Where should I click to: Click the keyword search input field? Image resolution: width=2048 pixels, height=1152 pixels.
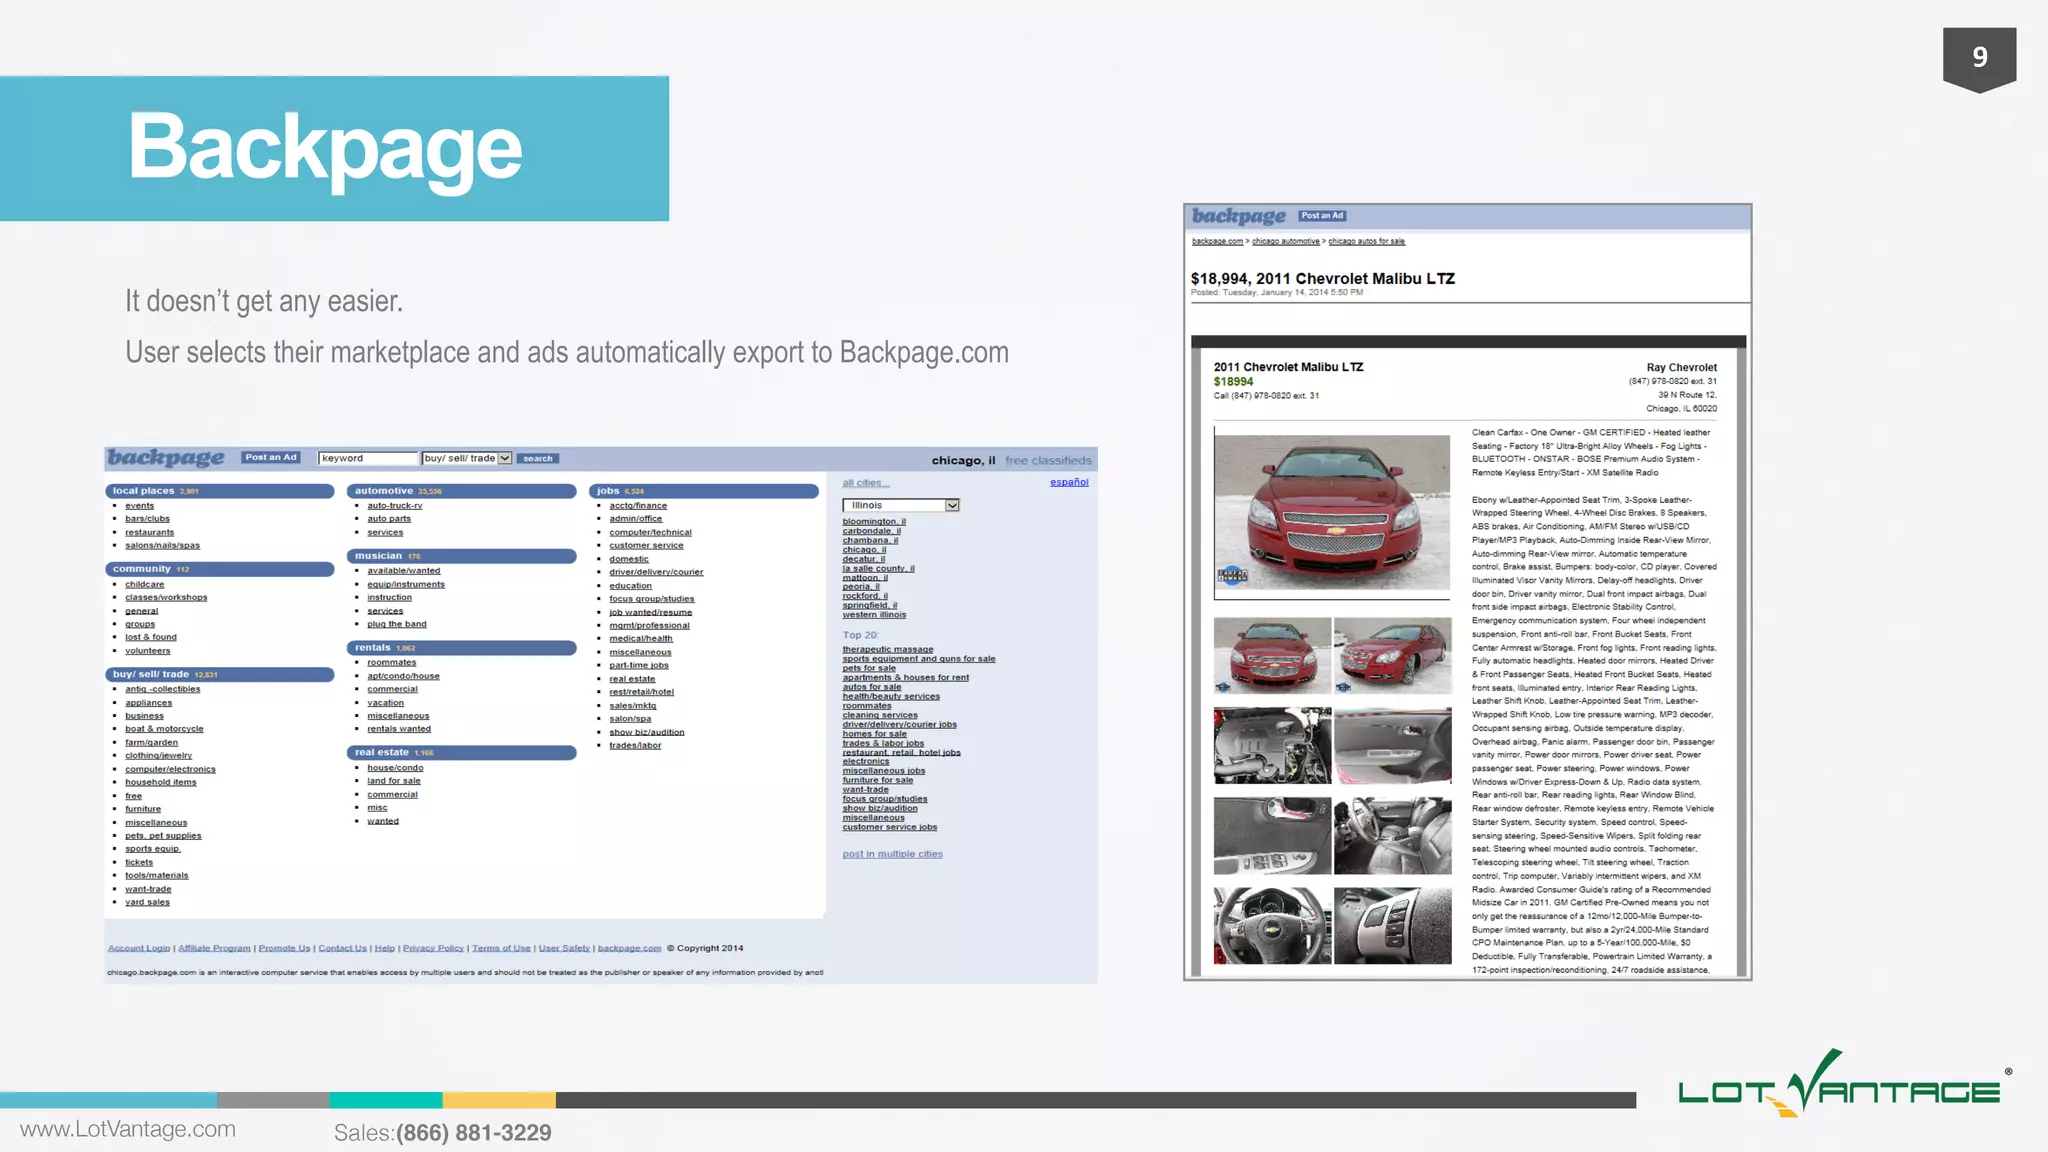[367, 458]
